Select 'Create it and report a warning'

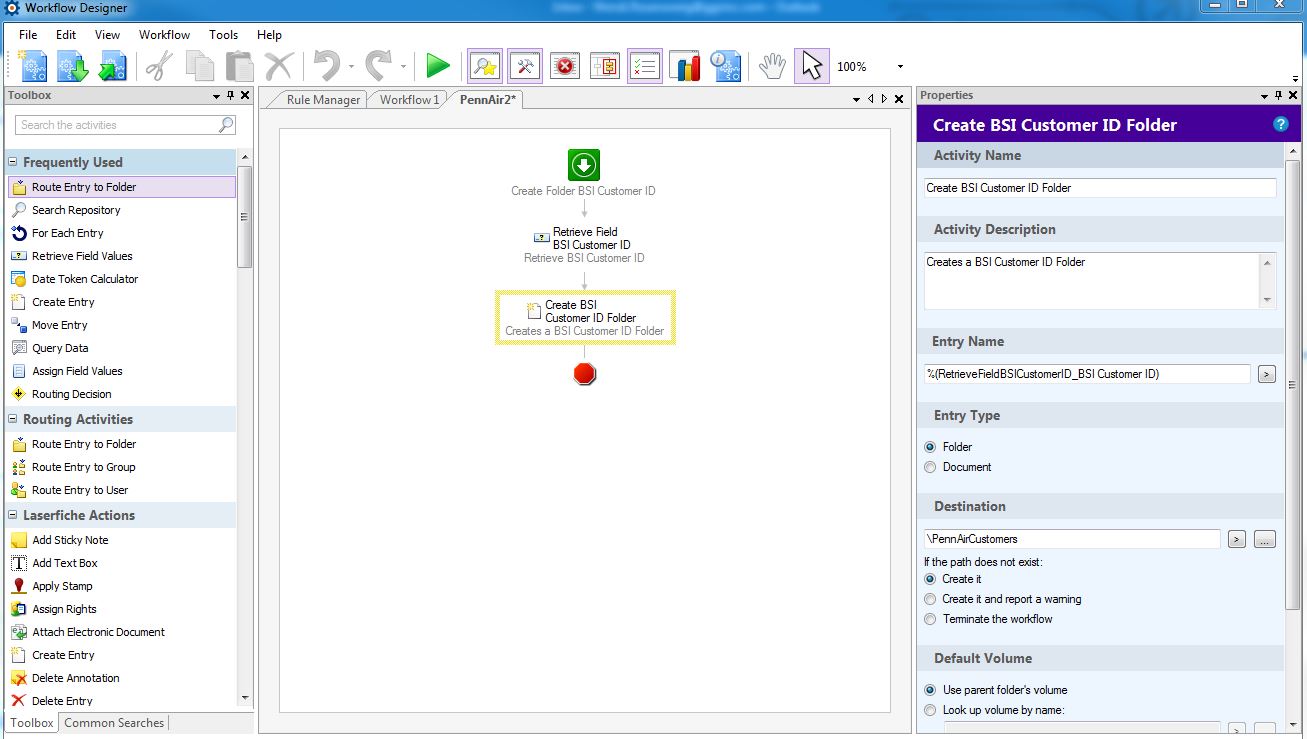coord(931,599)
